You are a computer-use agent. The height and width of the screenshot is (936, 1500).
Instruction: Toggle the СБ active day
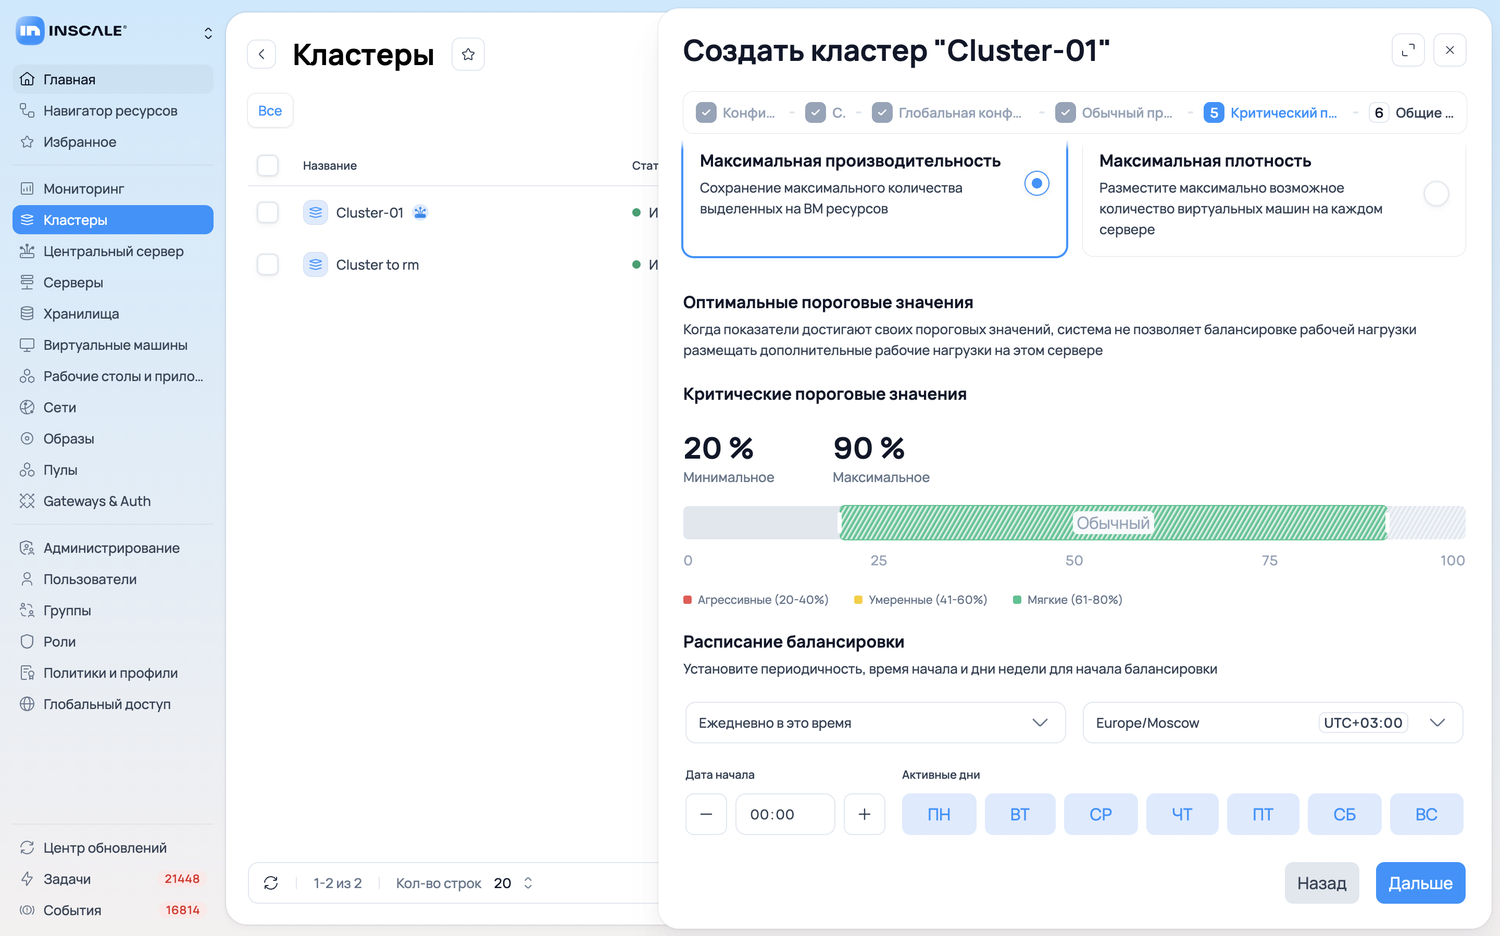click(1345, 814)
